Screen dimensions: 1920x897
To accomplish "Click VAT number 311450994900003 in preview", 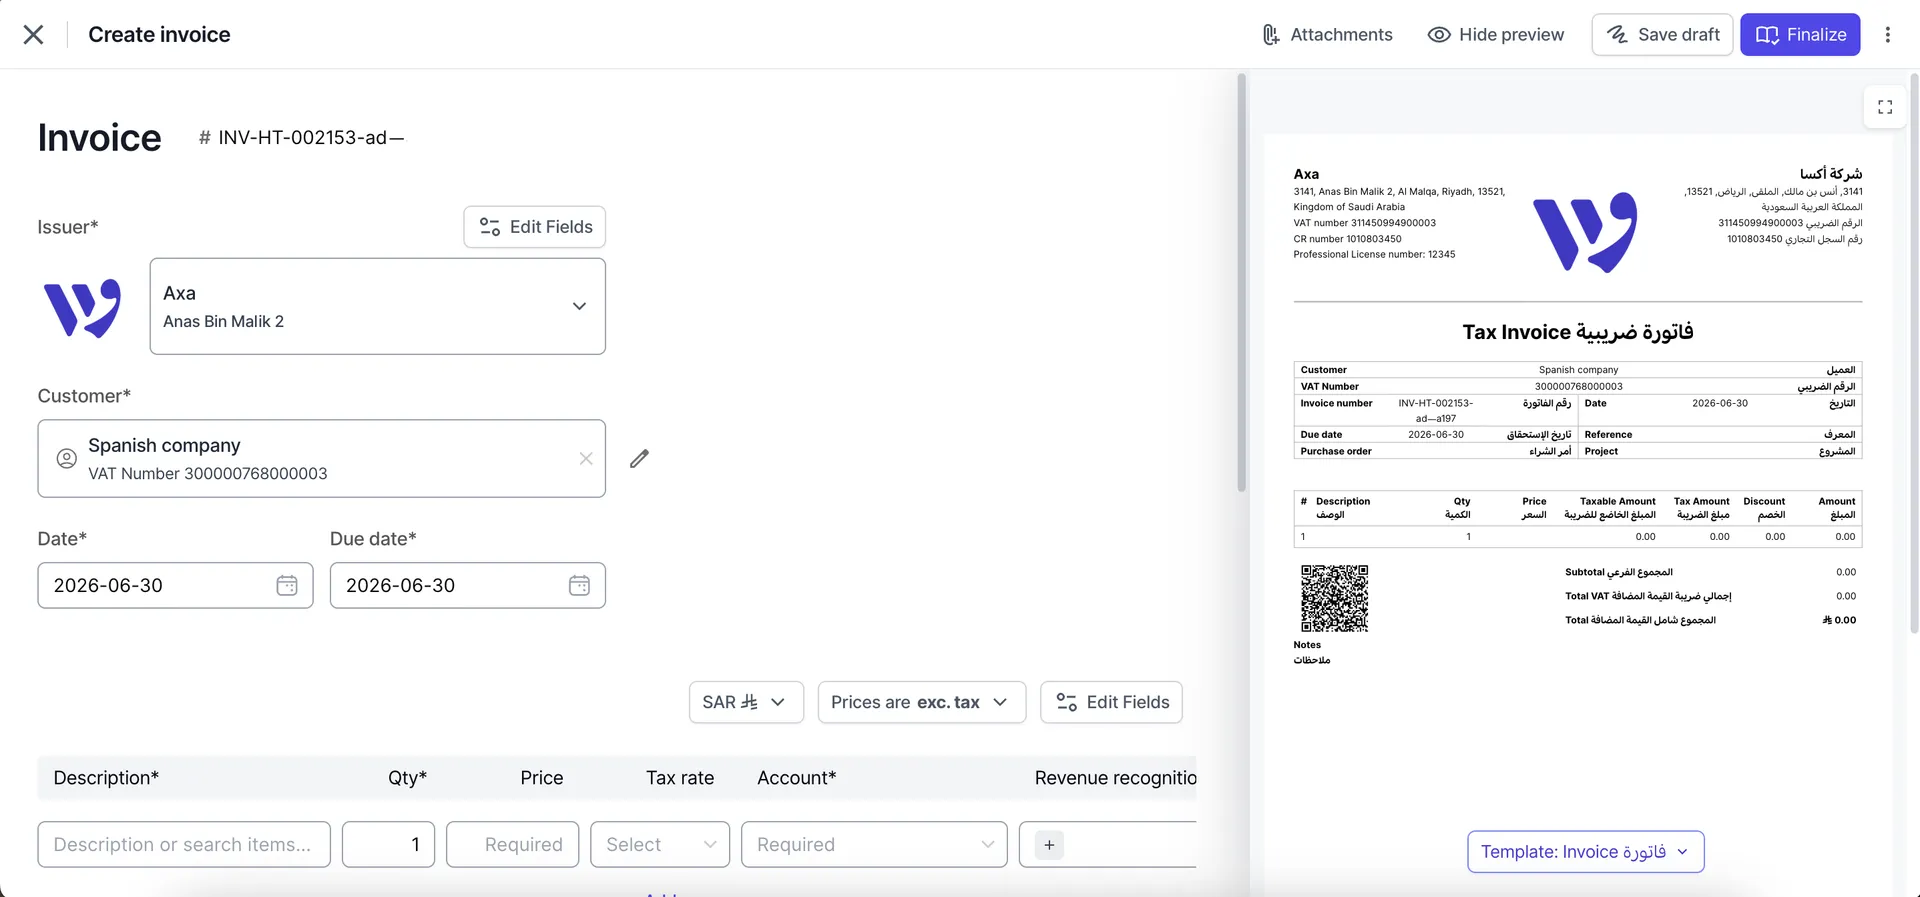I will 1364,223.
